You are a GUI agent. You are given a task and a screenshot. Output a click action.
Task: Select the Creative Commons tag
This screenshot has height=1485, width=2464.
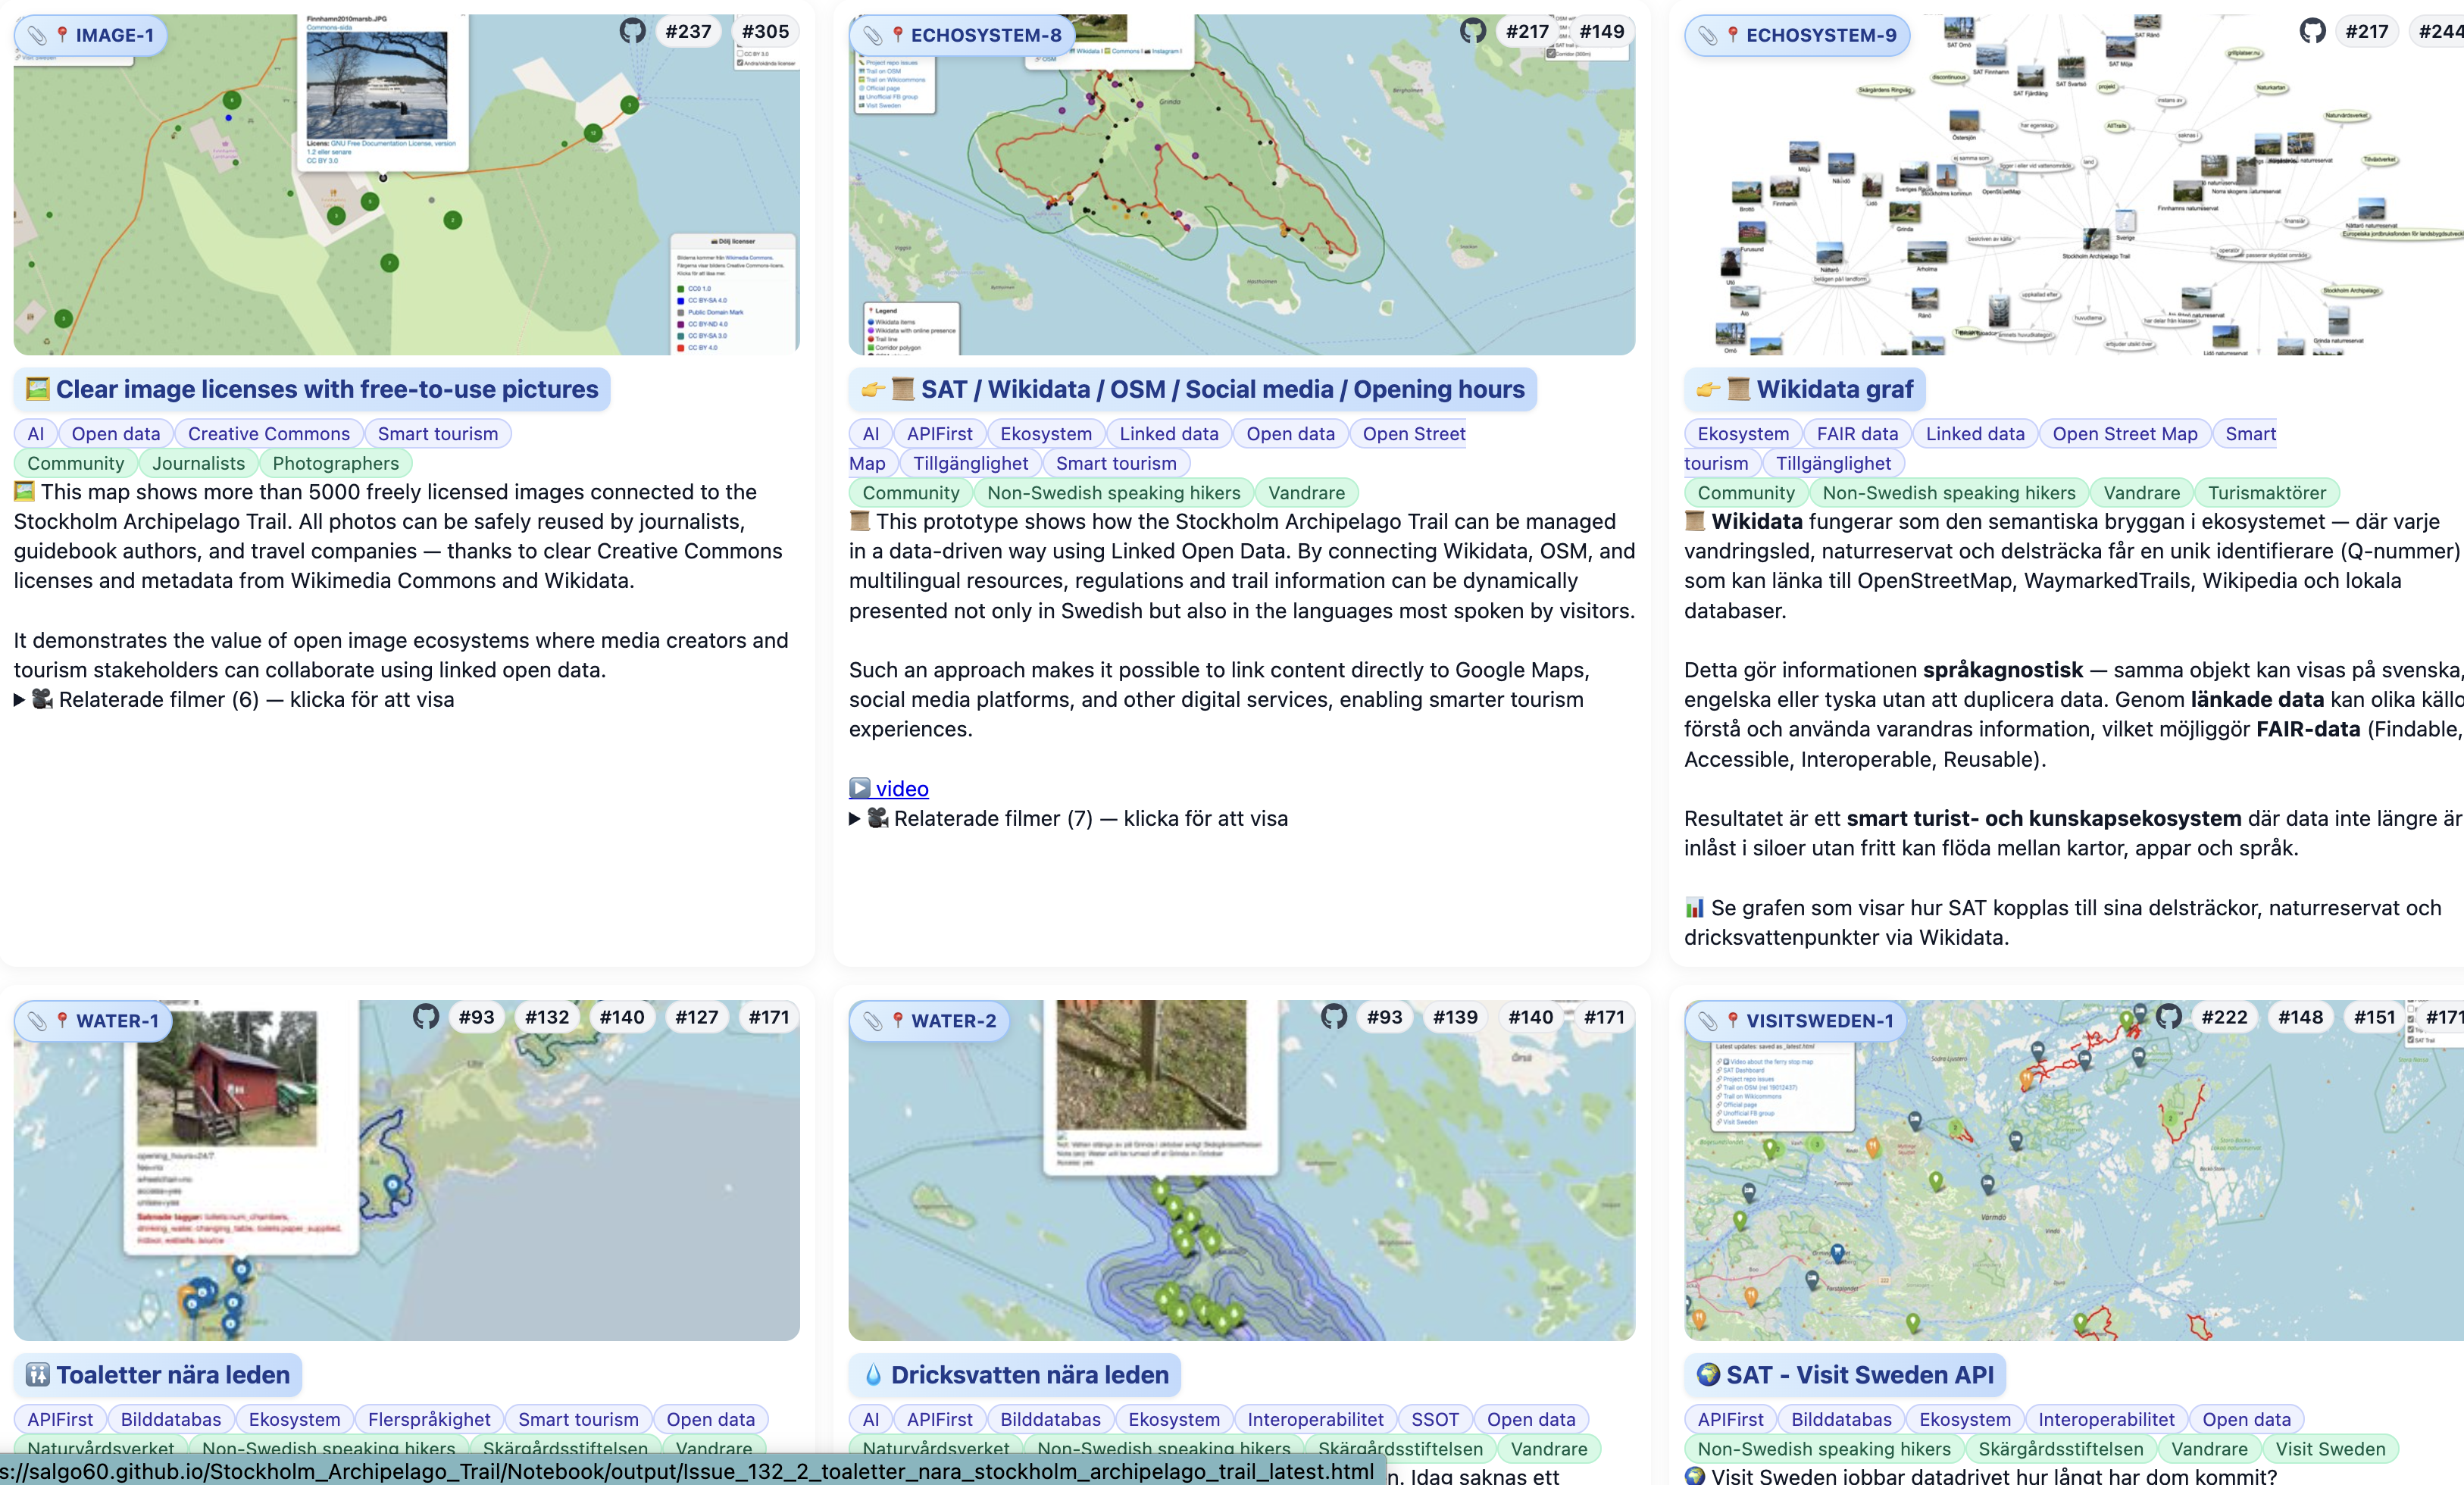(268, 434)
